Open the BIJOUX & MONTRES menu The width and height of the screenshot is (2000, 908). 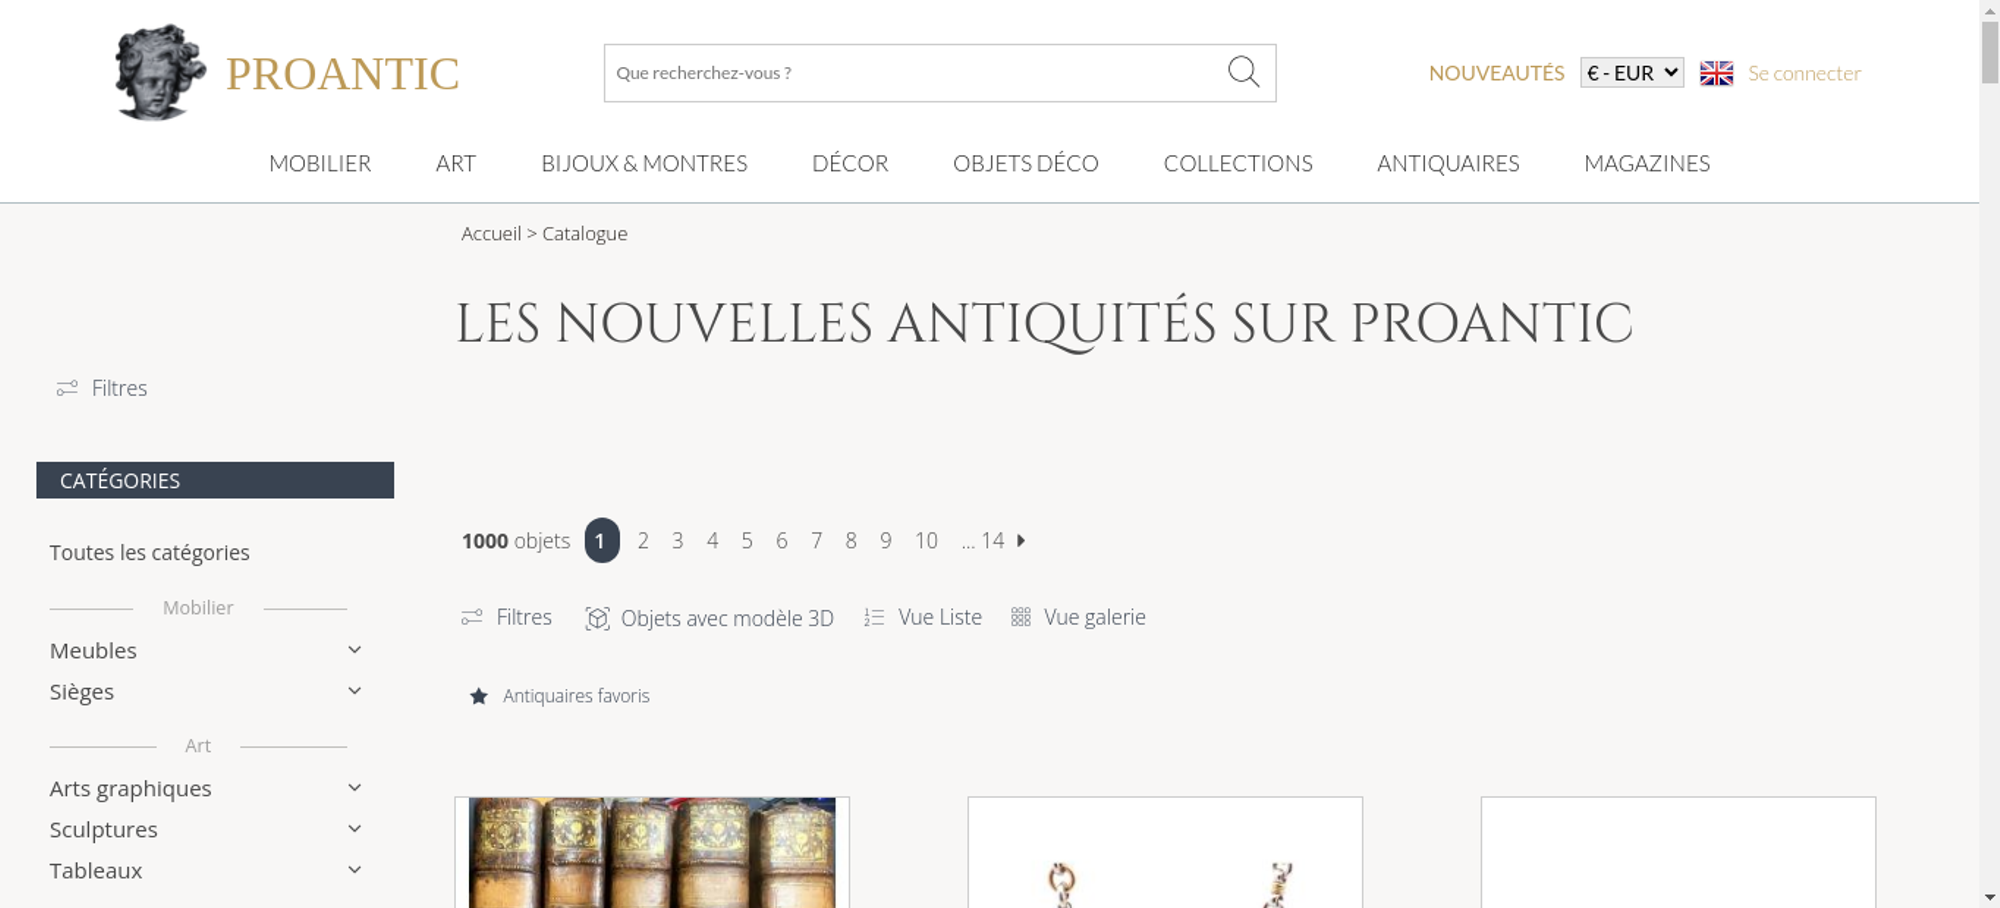644,163
